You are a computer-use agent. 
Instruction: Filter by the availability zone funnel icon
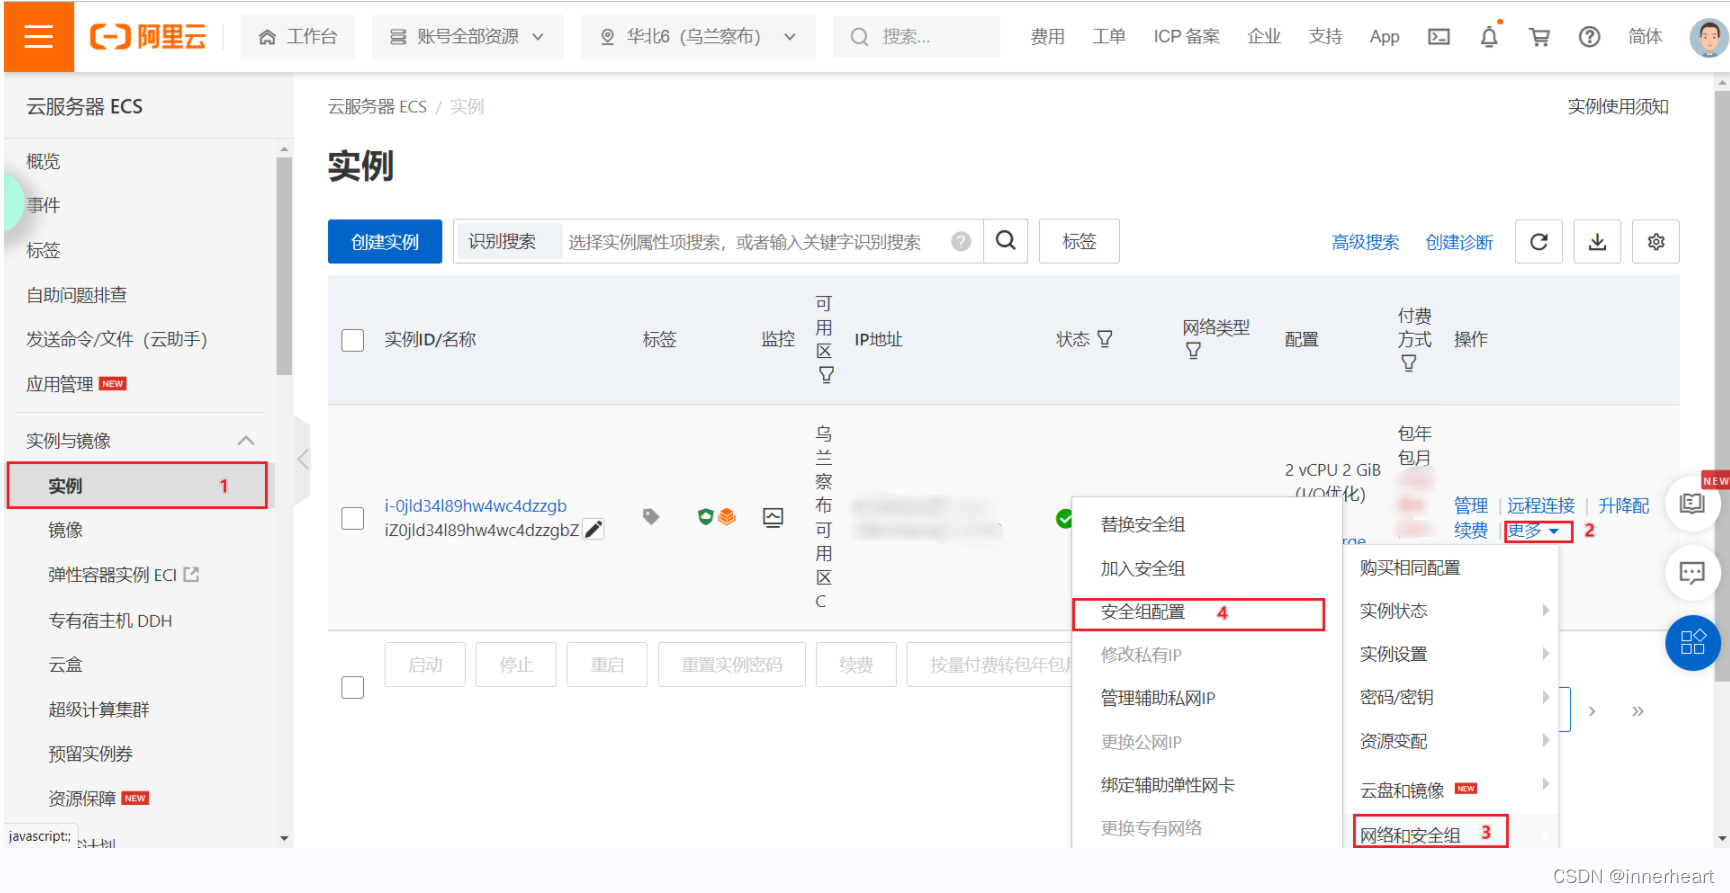point(826,375)
